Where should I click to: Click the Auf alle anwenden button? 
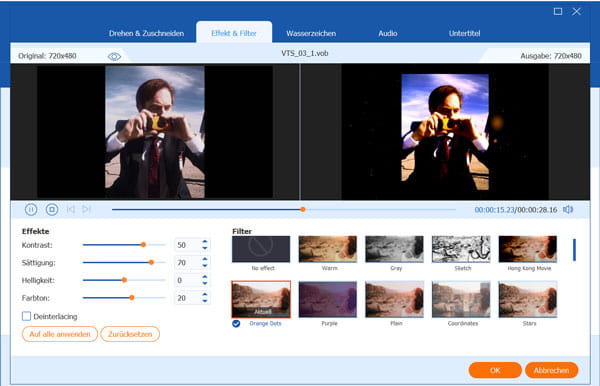tap(60, 334)
